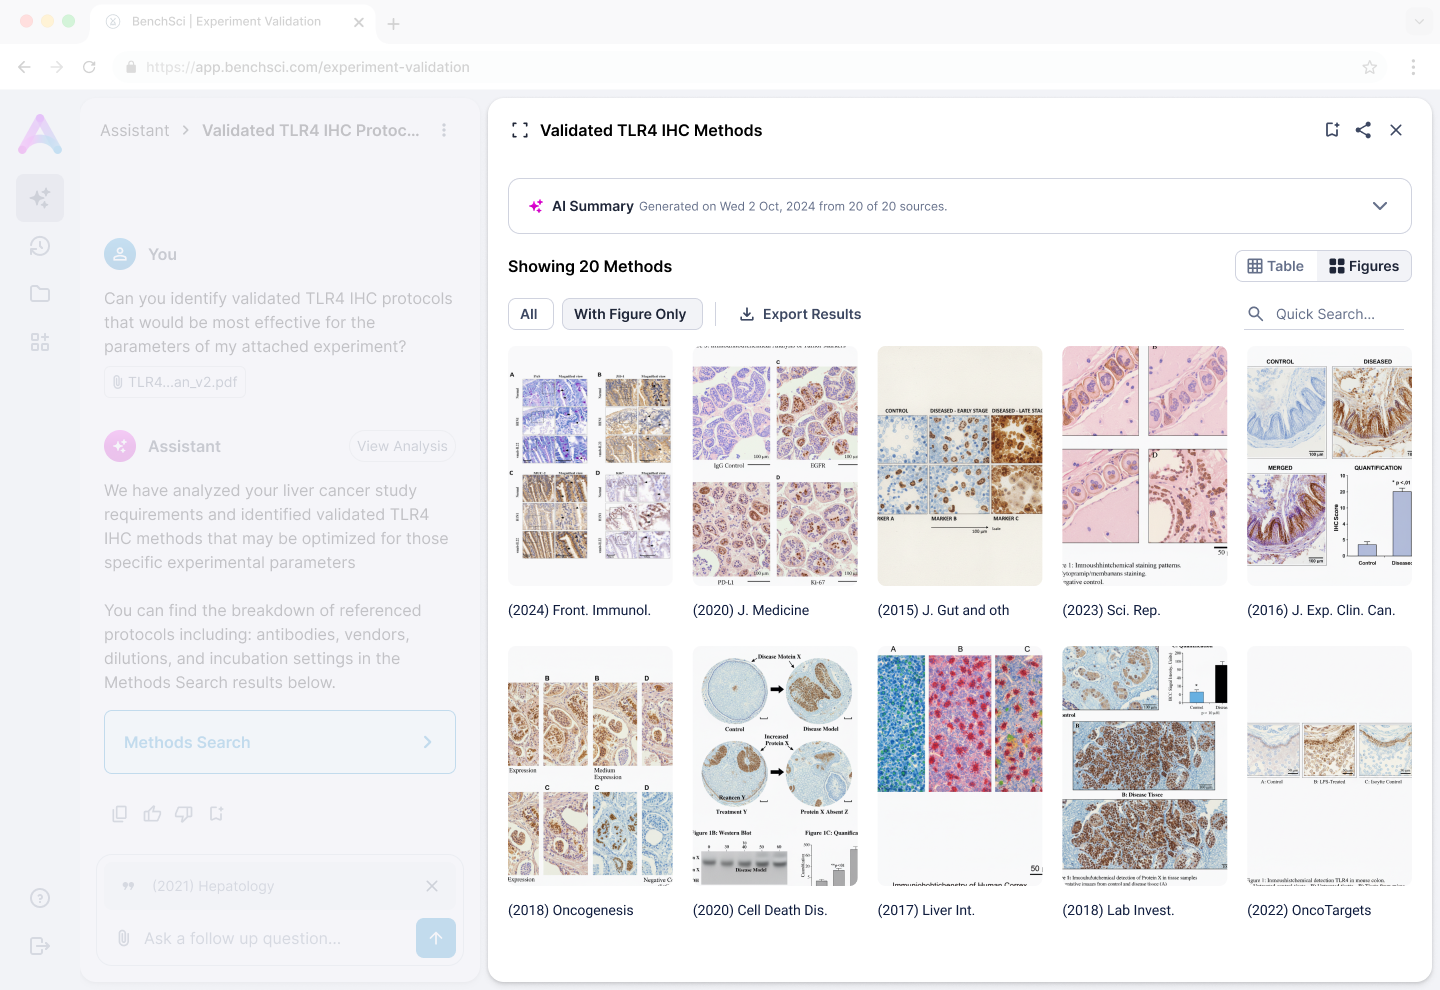Select the All filter option
This screenshot has height=990, width=1440.
[530, 313]
